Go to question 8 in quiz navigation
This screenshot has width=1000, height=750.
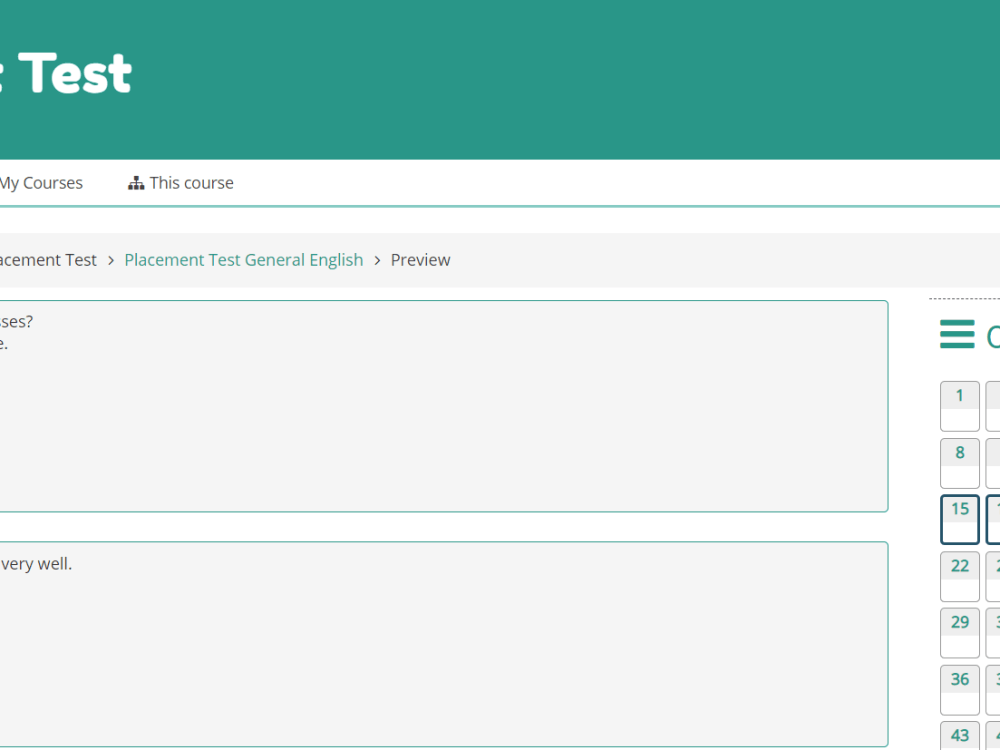(x=960, y=463)
